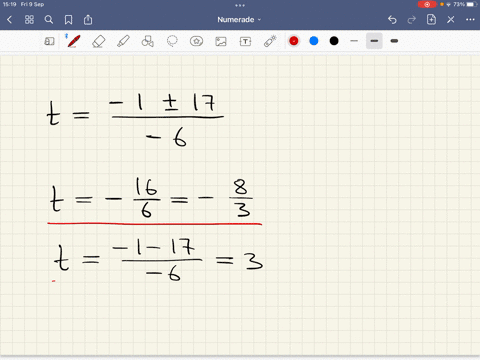Open the page thumbnails grid view
This screenshot has height=360, width=480.
tap(29, 20)
